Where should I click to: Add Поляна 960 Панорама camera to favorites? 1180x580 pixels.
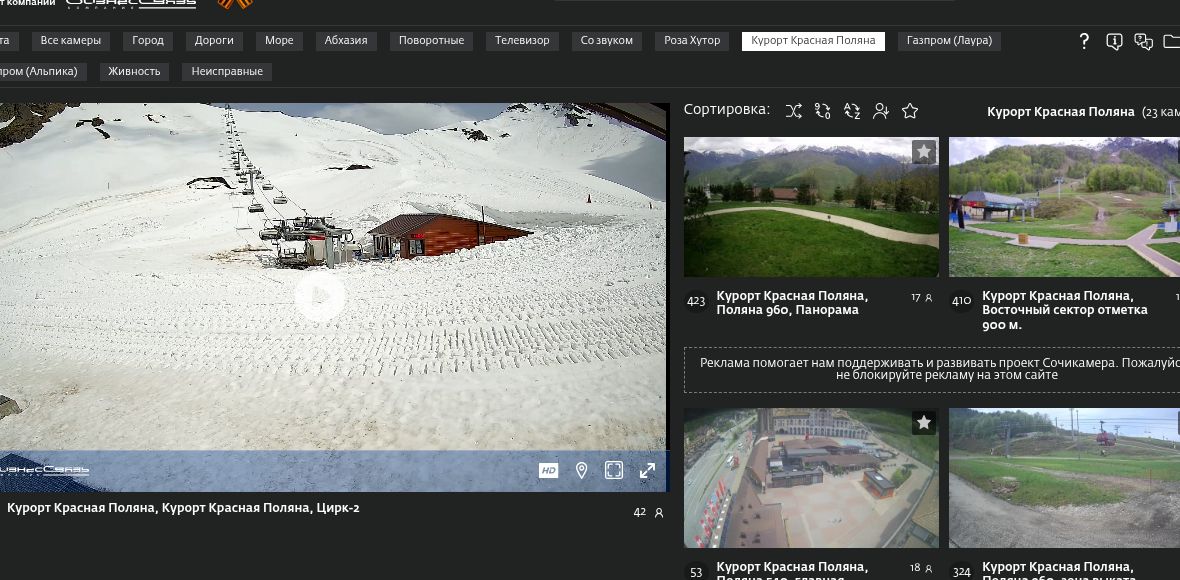pyautogui.click(x=924, y=152)
